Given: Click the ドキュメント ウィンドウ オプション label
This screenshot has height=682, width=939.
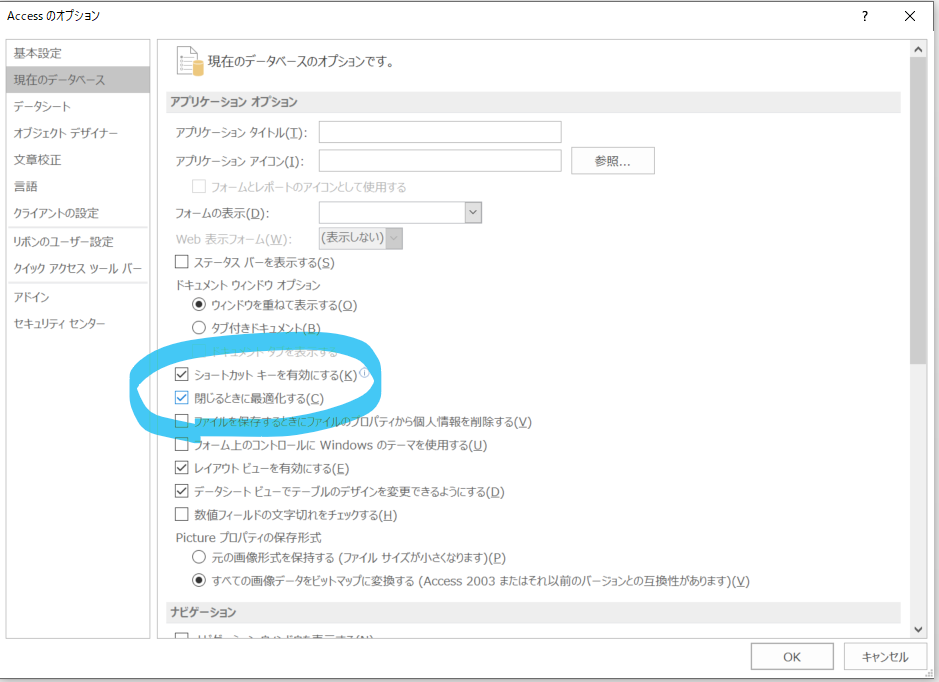Looking at the screenshot, I should (248, 285).
